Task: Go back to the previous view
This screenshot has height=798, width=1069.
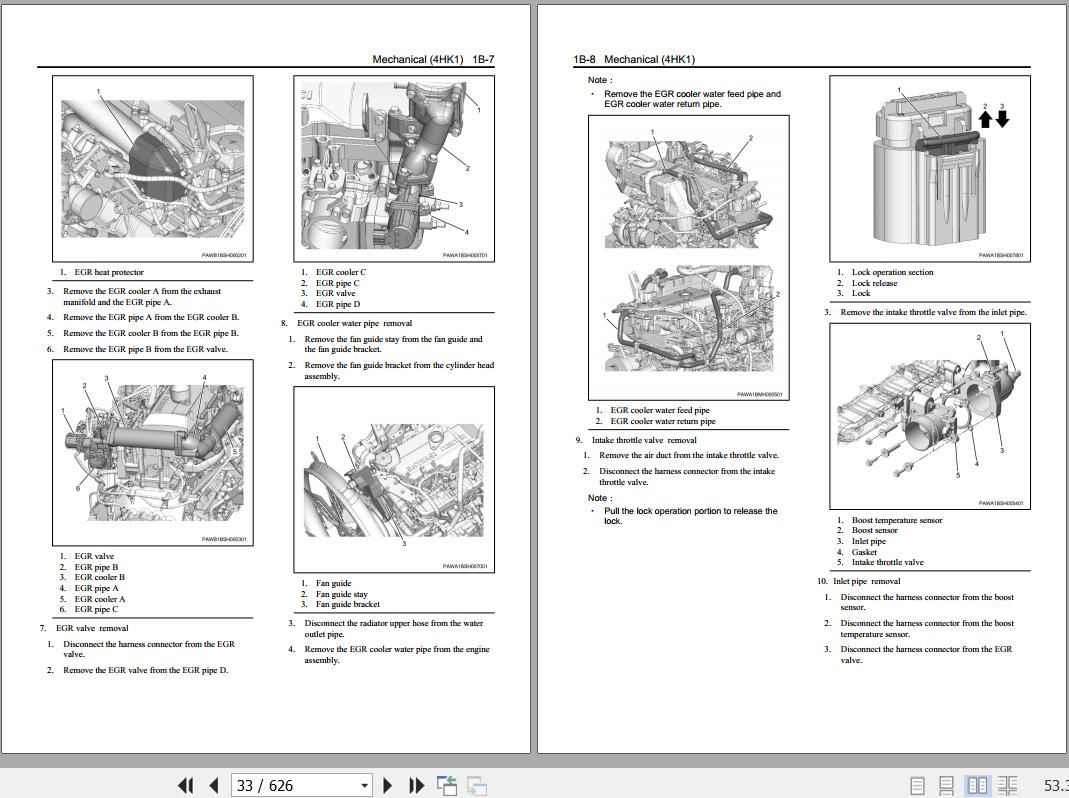Action: click(447, 786)
